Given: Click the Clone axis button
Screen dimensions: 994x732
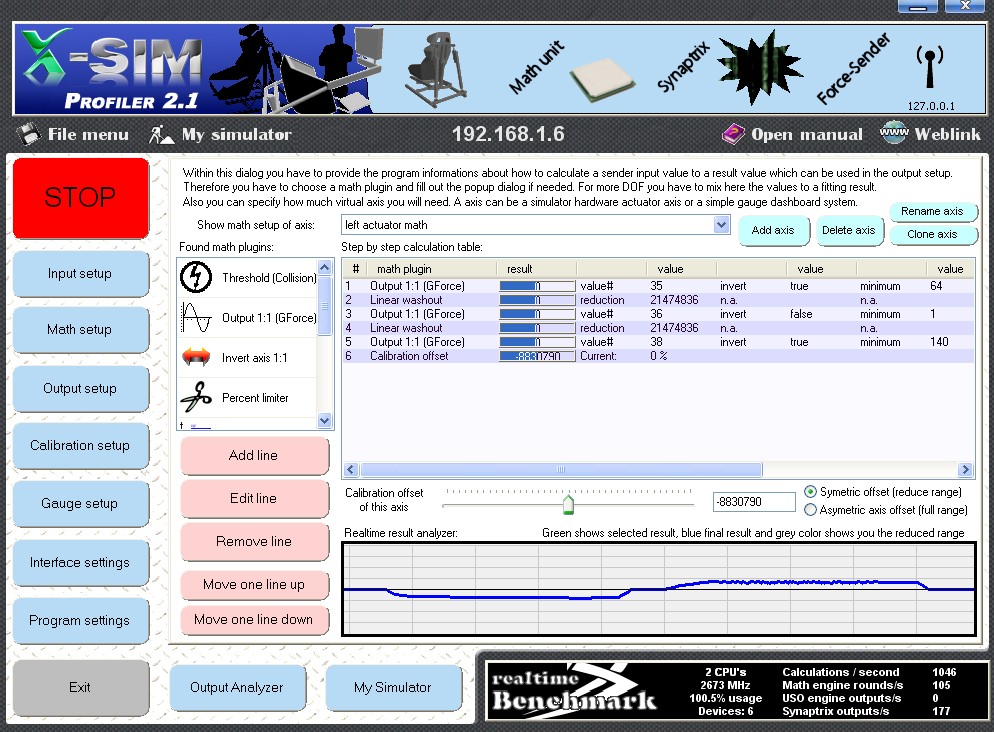Looking at the screenshot, I should pyautogui.click(x=933, y=234).
